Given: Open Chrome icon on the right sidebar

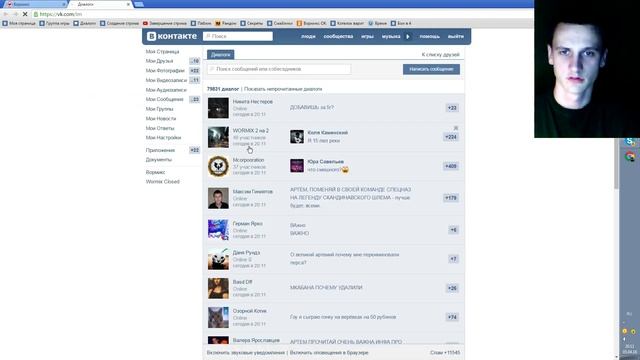Looking at the screenshot, I should pyautogui.click(x=630, y=156).
